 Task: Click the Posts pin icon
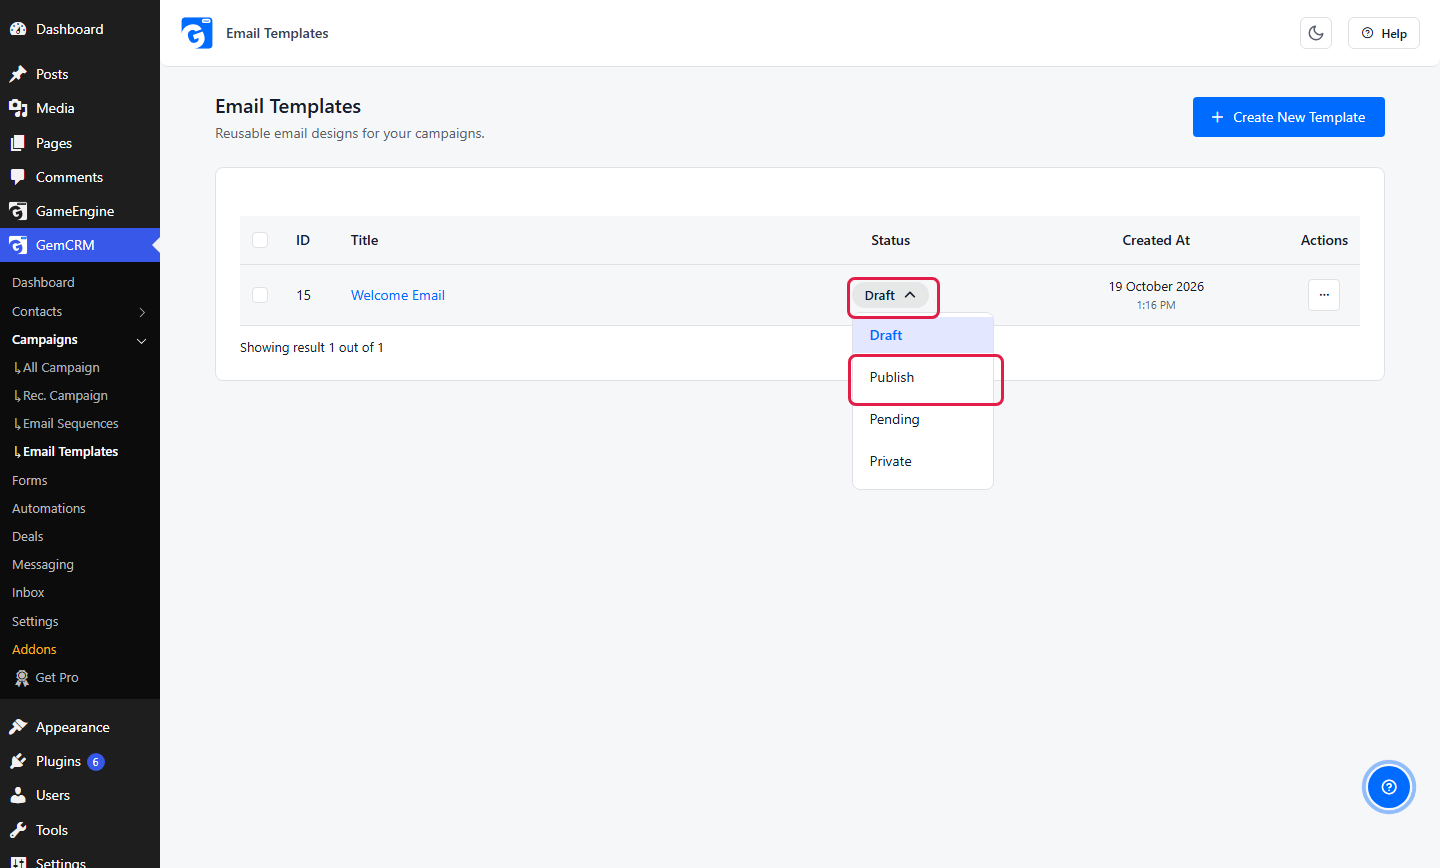(18, 74)
